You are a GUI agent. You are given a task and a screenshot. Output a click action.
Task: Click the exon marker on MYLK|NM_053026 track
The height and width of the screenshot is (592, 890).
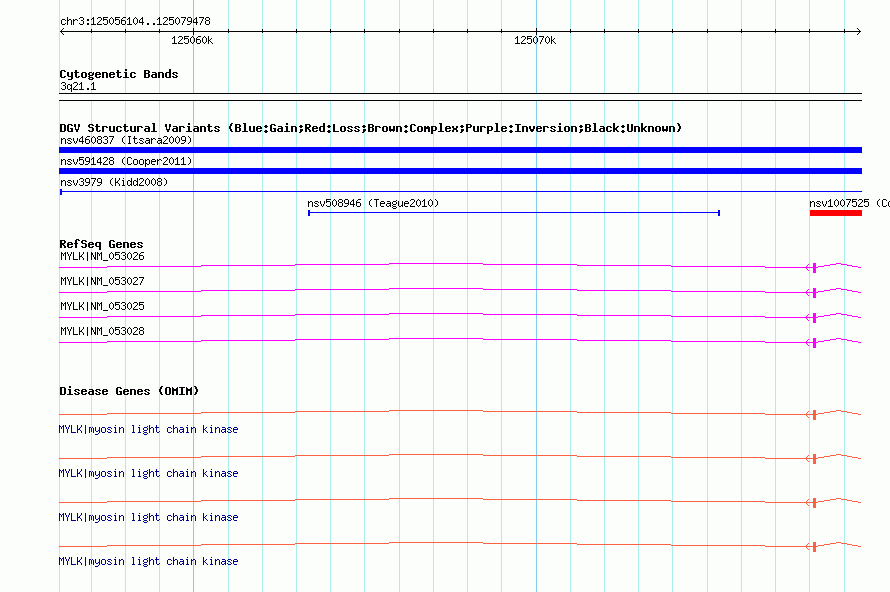click(814, 267)
